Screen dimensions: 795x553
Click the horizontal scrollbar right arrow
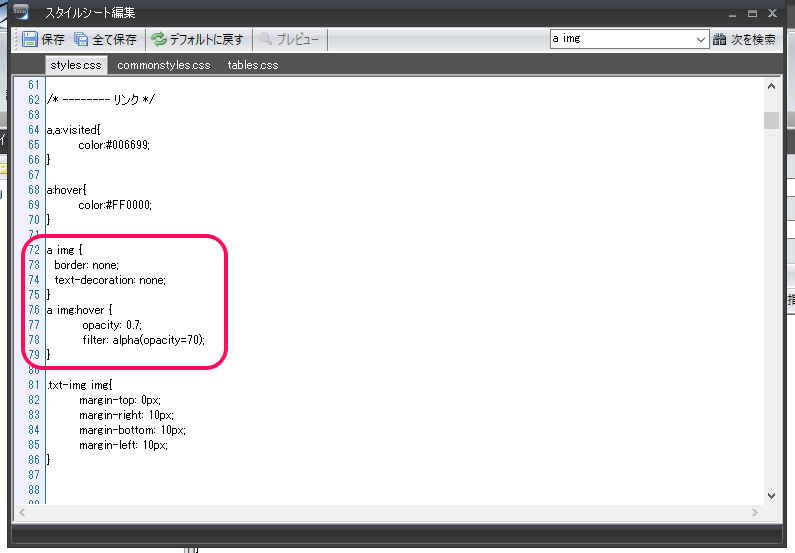(x=757, y=512)
